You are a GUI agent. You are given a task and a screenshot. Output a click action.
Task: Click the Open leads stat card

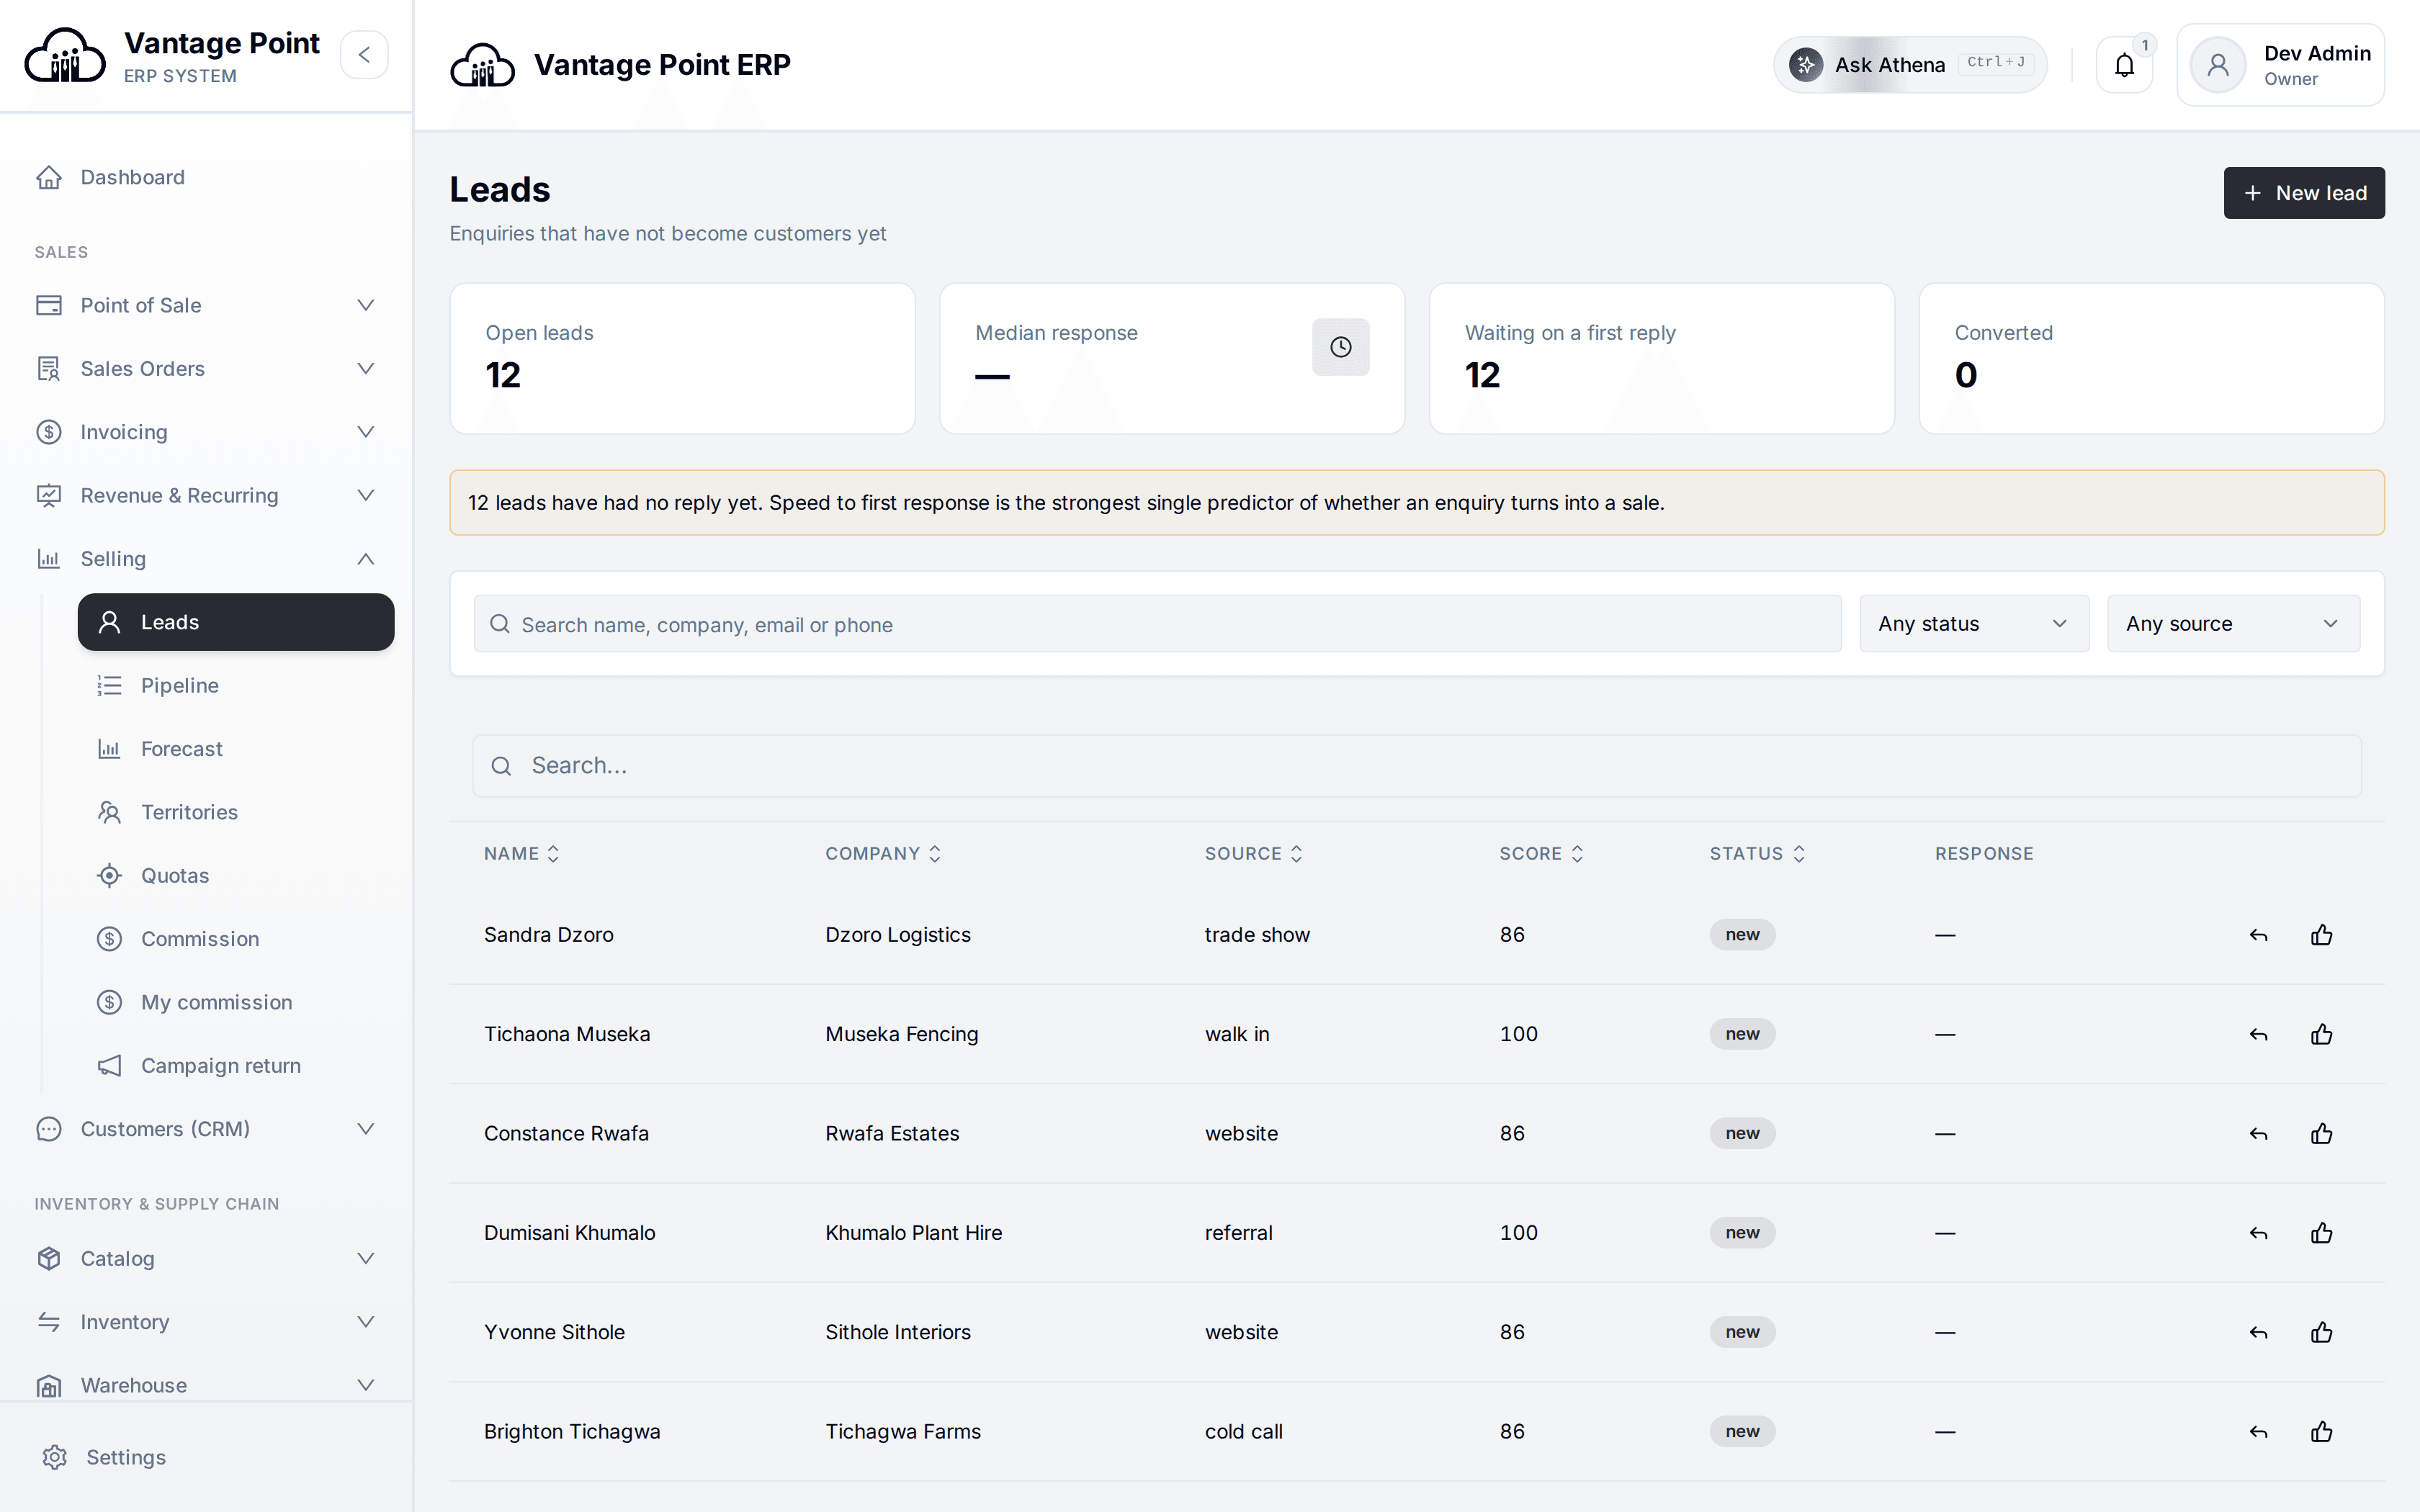click(682, 358)
